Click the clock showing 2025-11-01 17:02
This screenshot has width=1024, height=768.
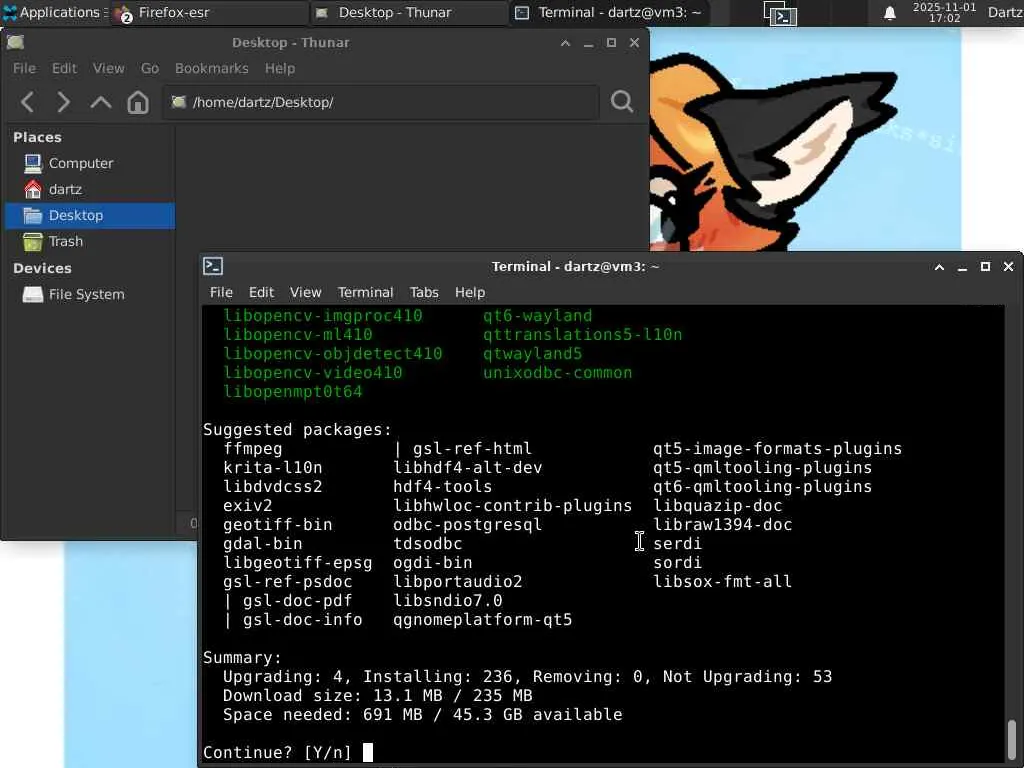point(944,12)
